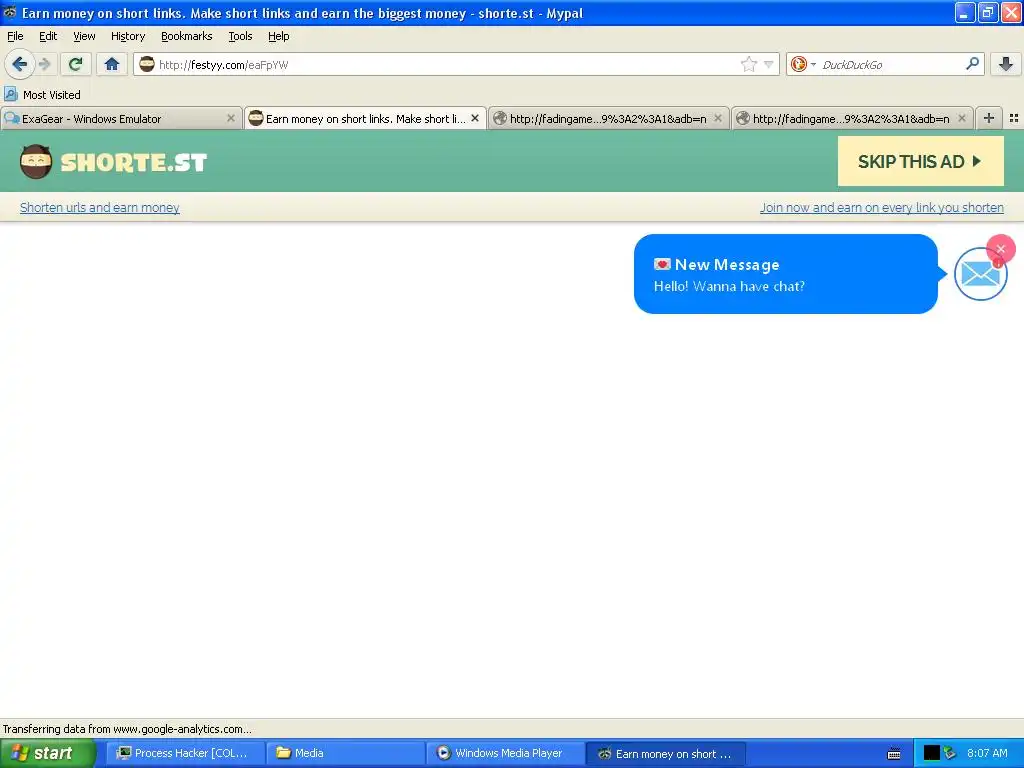
Task: Open the home page button
Action: coord(112,64)
